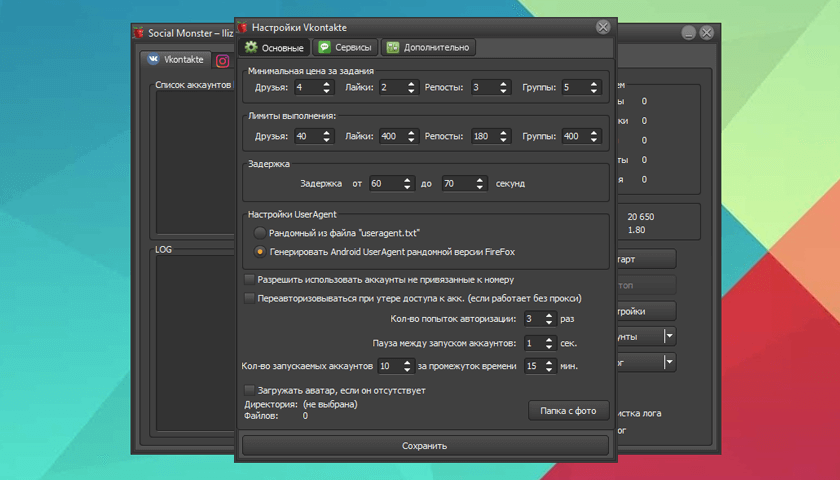Adjust stepper for Кол-во попыток авторизации
This screenshot has height=480, width=840.
[x=549, y=319]
